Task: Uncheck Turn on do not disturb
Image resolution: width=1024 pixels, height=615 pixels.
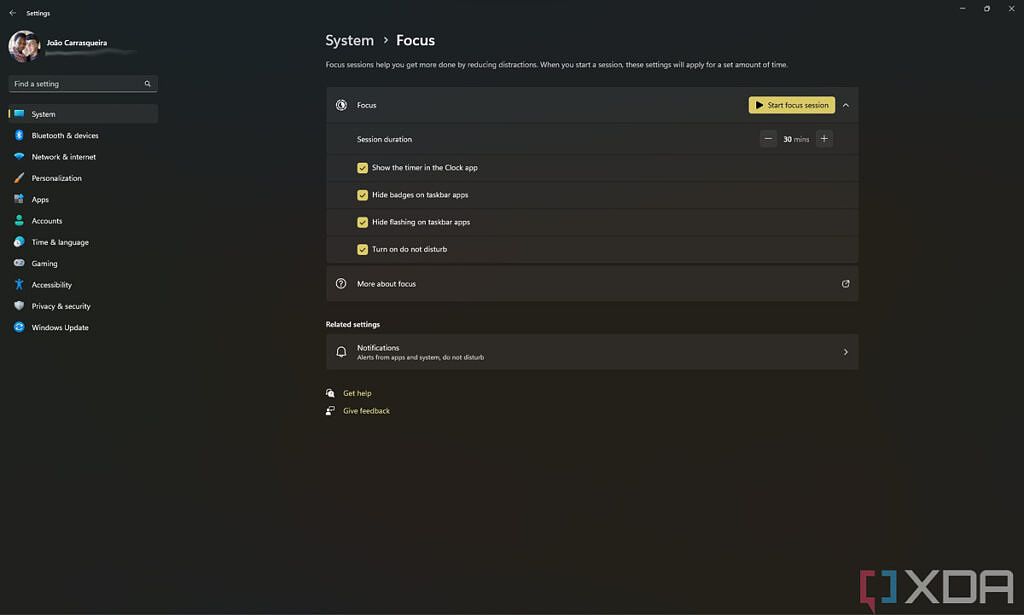Action: 362,249
